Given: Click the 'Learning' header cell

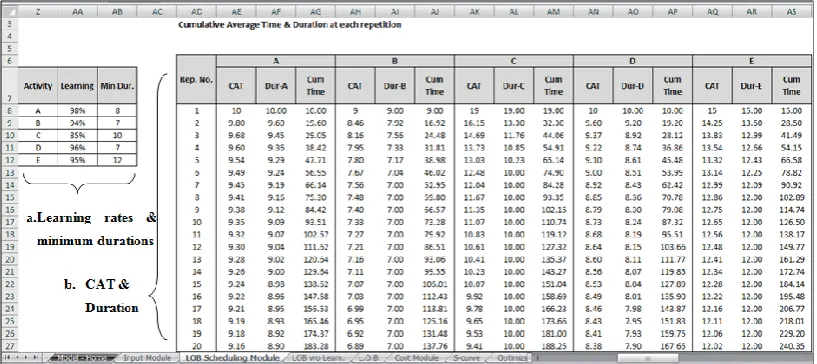Looking at the screenshot, I should 77,85.
